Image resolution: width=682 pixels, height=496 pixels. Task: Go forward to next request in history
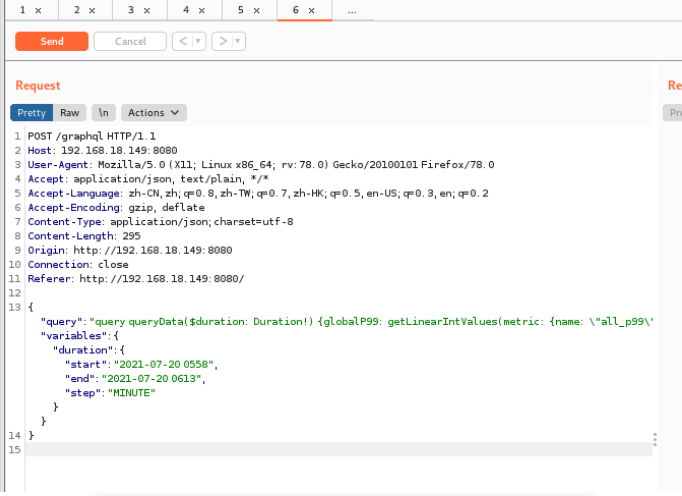click(x=223, y=41)
